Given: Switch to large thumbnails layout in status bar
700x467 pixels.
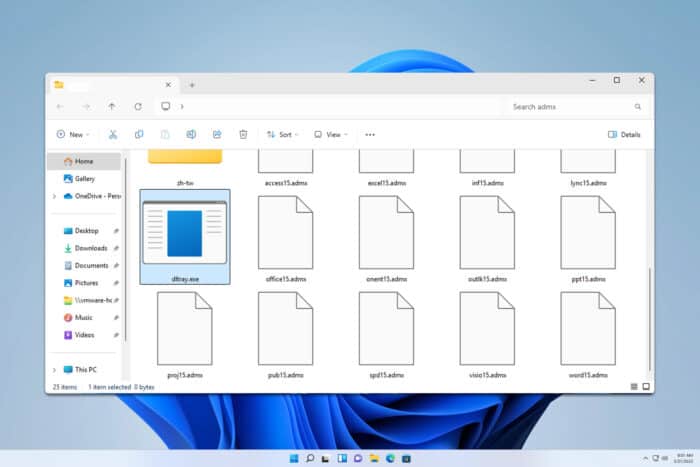Looking at the screenshot, I should 646,387.
